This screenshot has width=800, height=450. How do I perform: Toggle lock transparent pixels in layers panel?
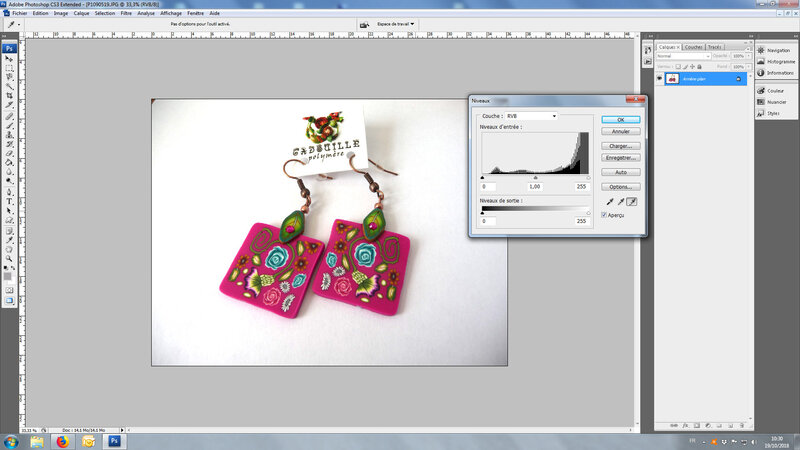678,67
